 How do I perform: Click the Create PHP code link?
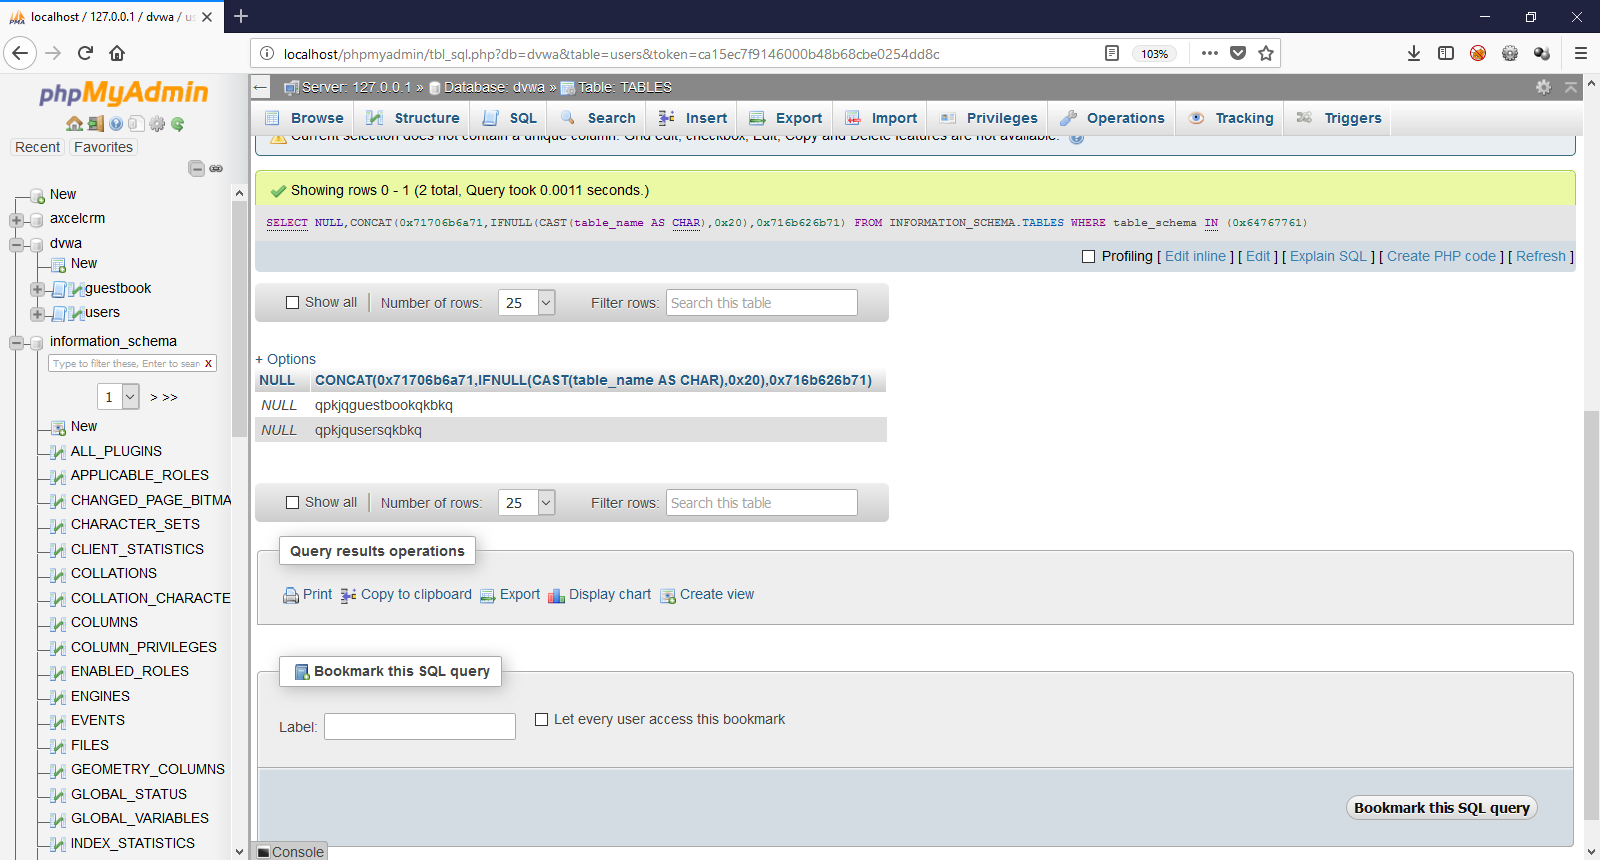click(x=1441, y=256)
